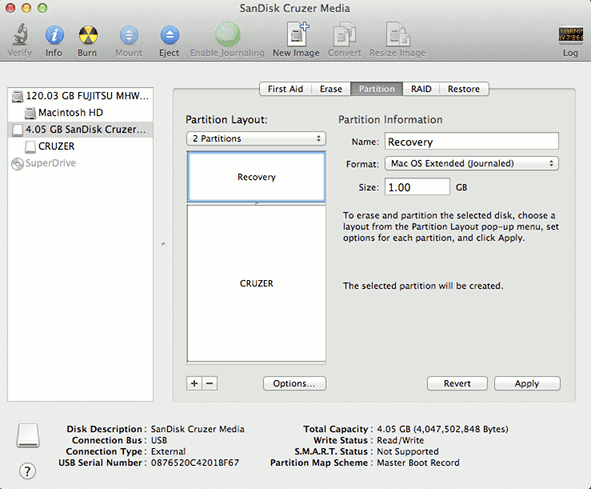Open the Restore tab

464,89
